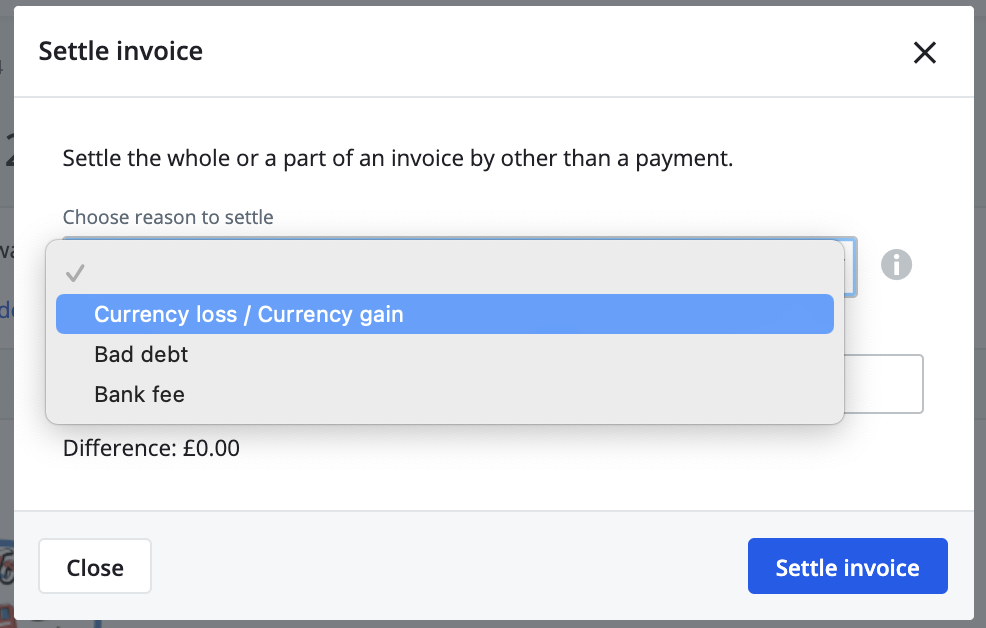Click the Settle invoice dialog title

120,51
